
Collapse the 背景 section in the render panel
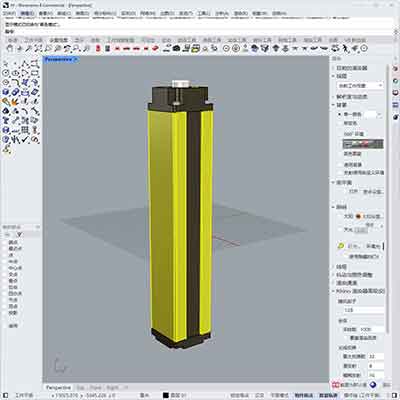click(x=333, y=105)
